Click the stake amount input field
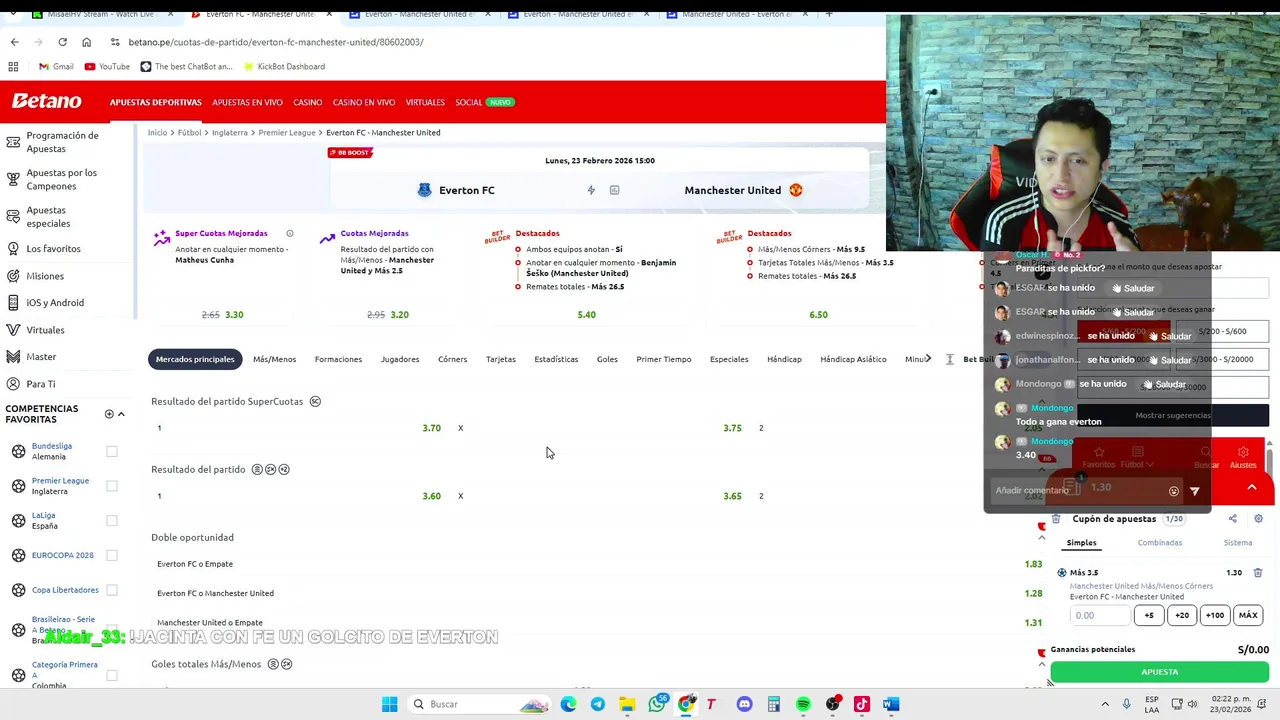Screen dimensions: 1280x720 tap(1099, 615)
